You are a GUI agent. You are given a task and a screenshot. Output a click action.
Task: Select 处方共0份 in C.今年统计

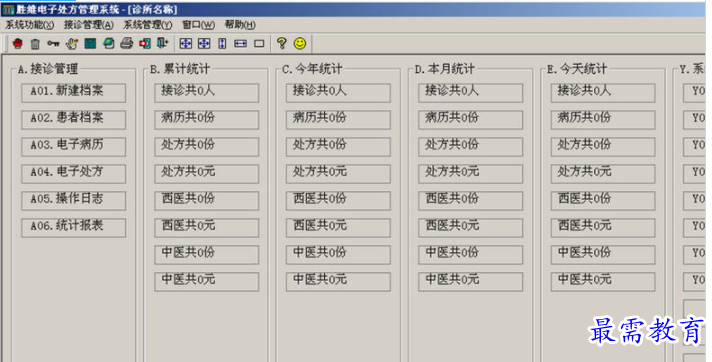click(x=338, y=147)
